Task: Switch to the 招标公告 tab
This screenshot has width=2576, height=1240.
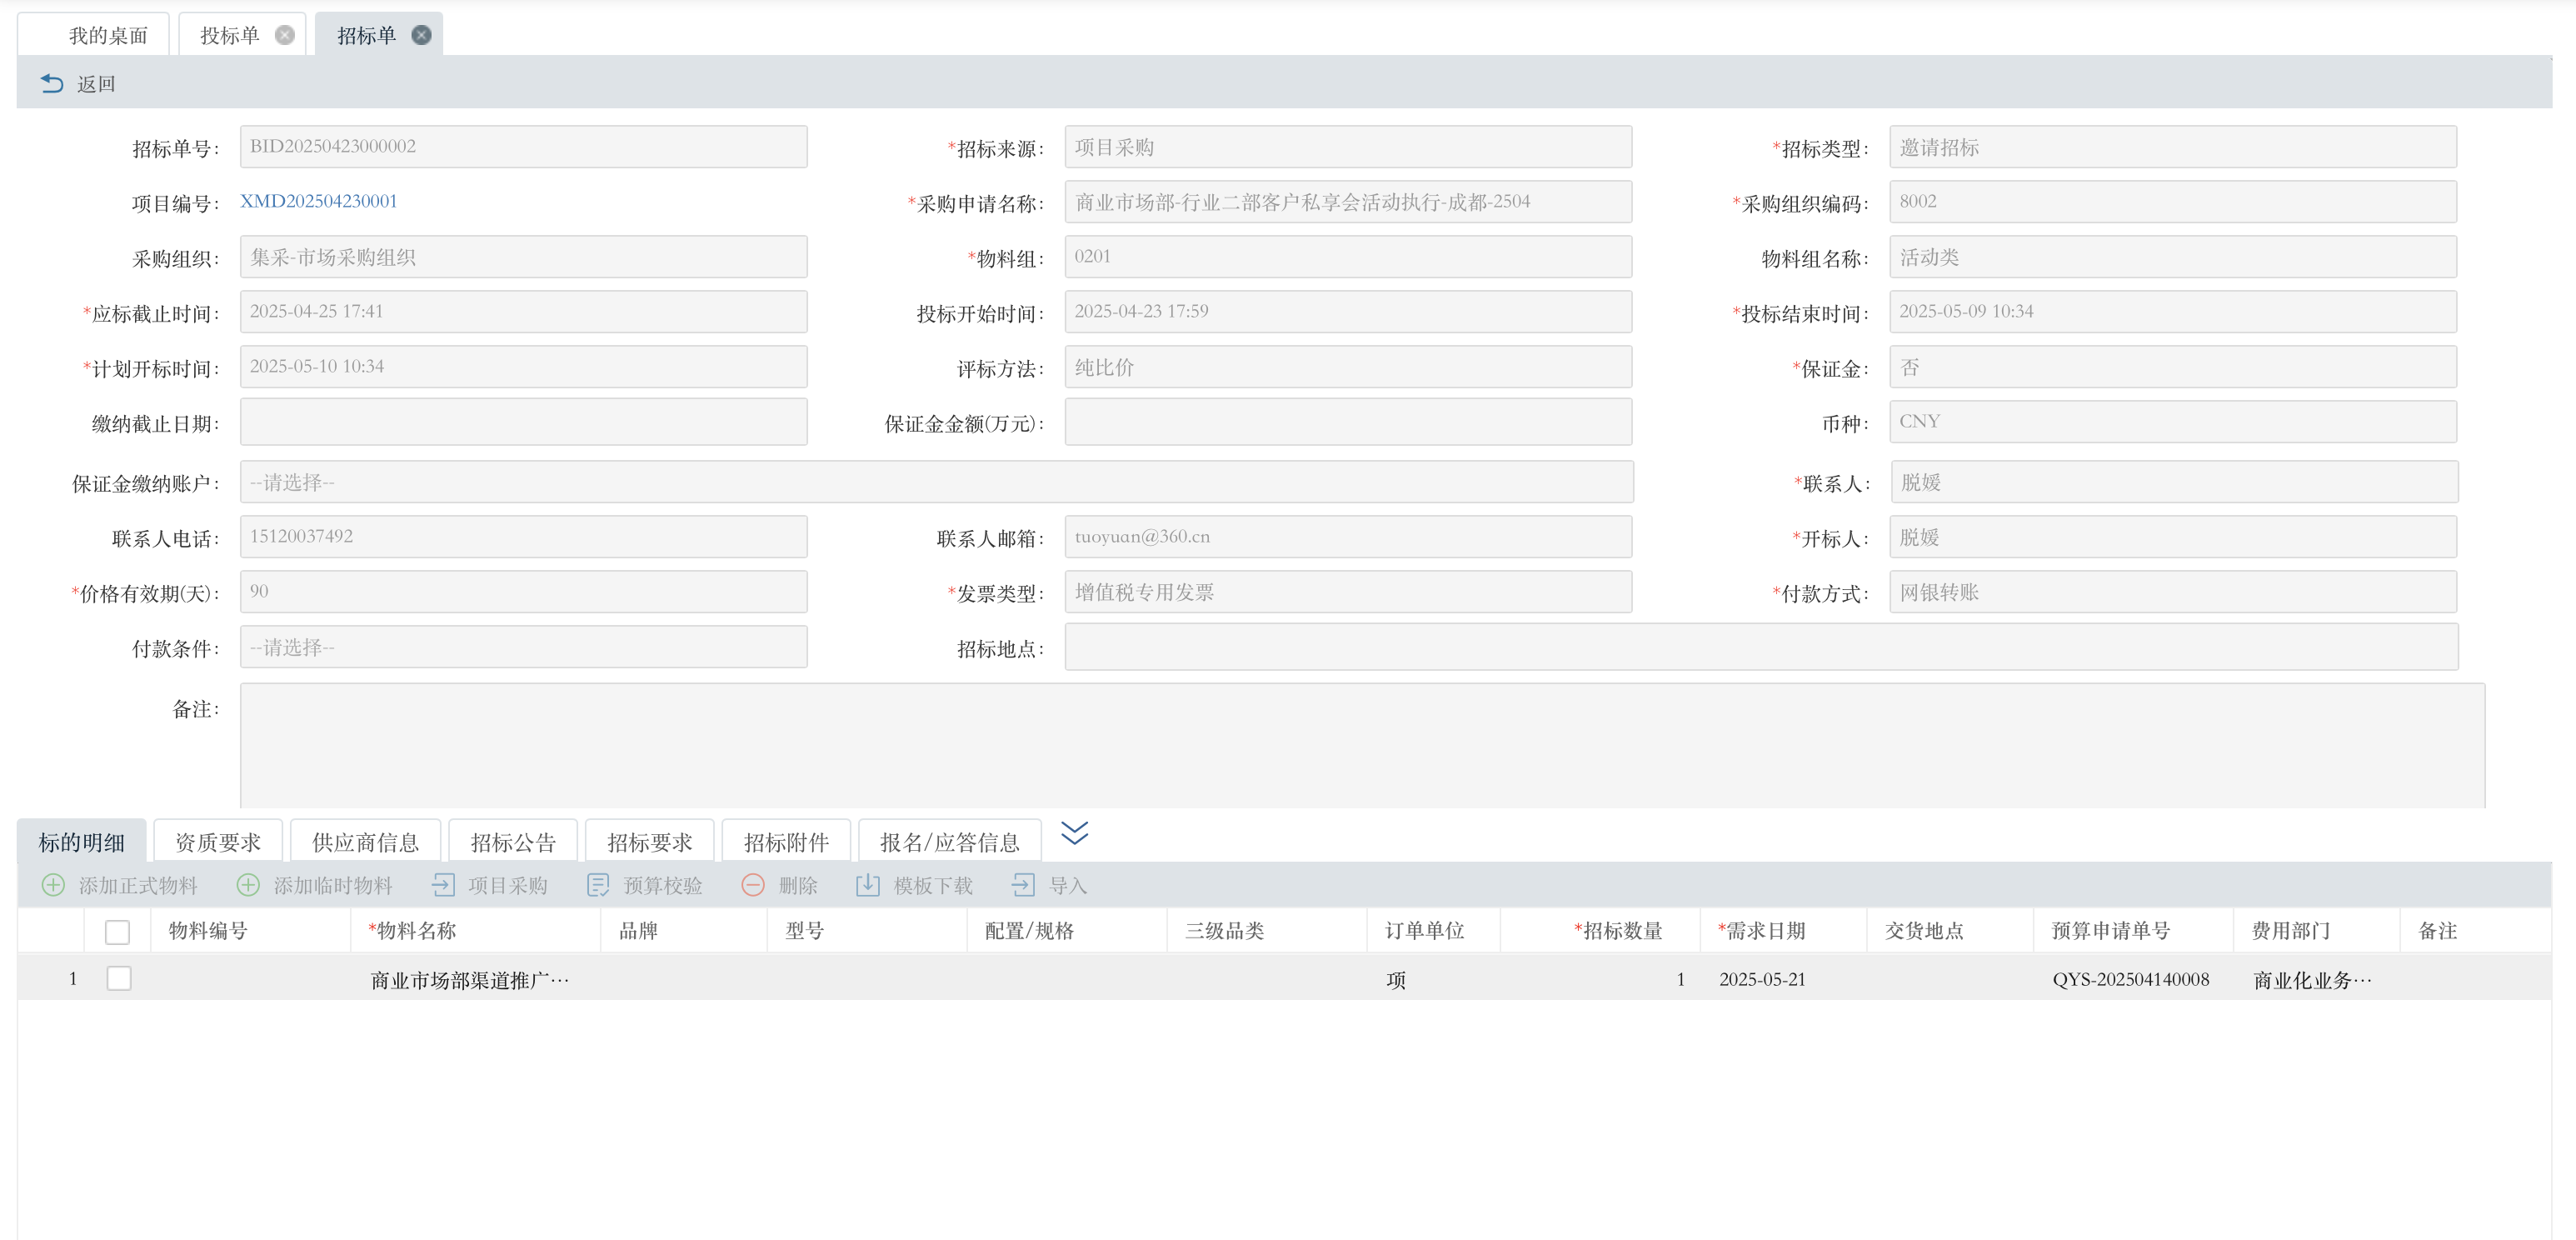Action: pyautogui.click(x=513, y=842)
